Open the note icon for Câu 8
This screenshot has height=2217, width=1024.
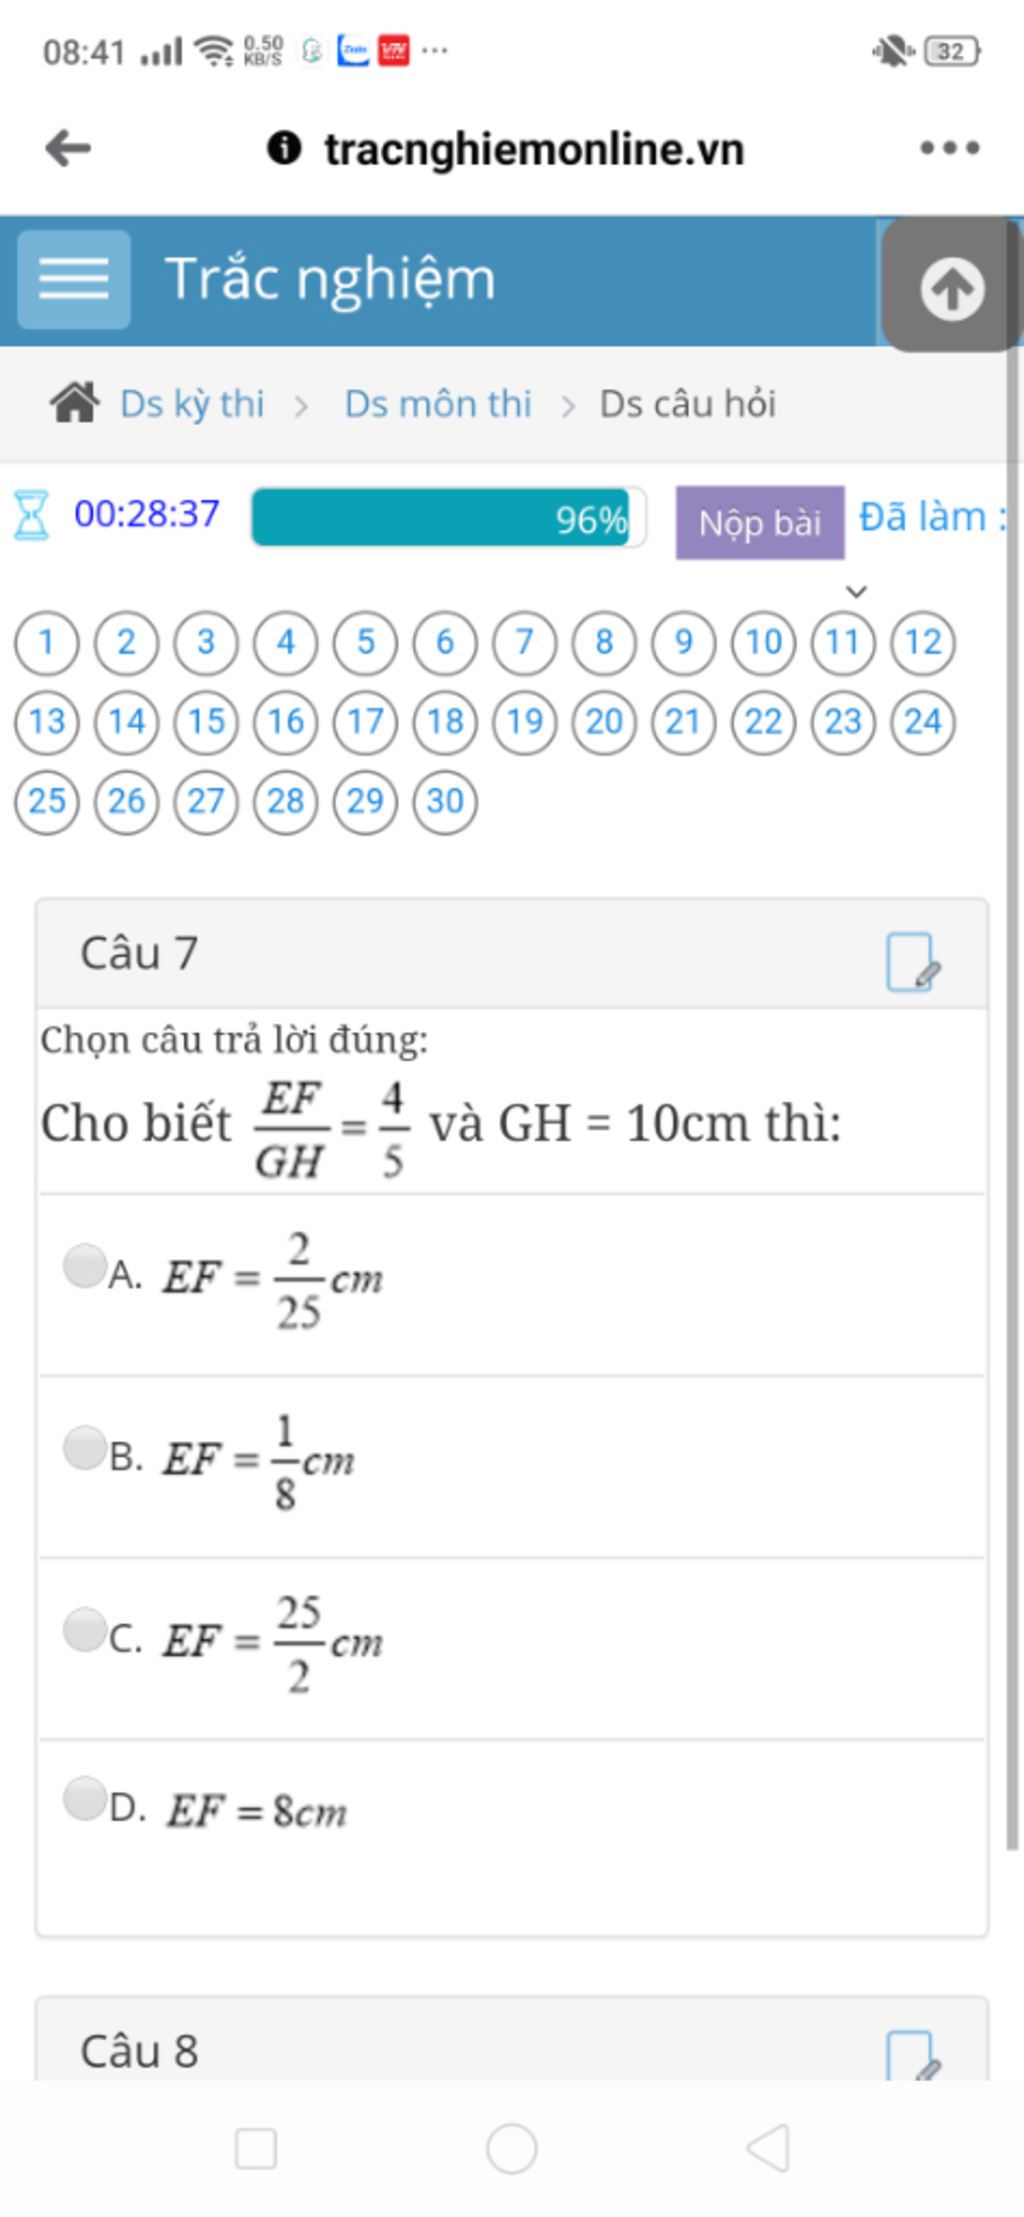point(914,2054)
